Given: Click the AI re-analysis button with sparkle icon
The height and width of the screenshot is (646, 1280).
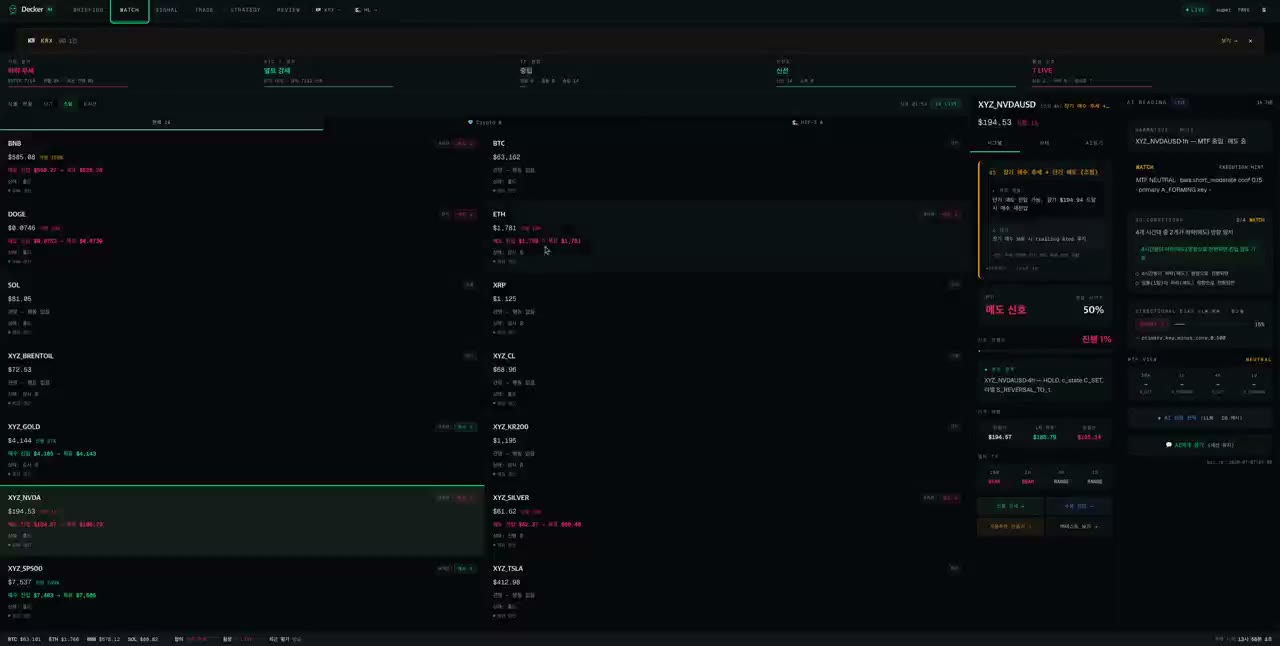Looking at the screenshot, I should [x=1200, y=418].
